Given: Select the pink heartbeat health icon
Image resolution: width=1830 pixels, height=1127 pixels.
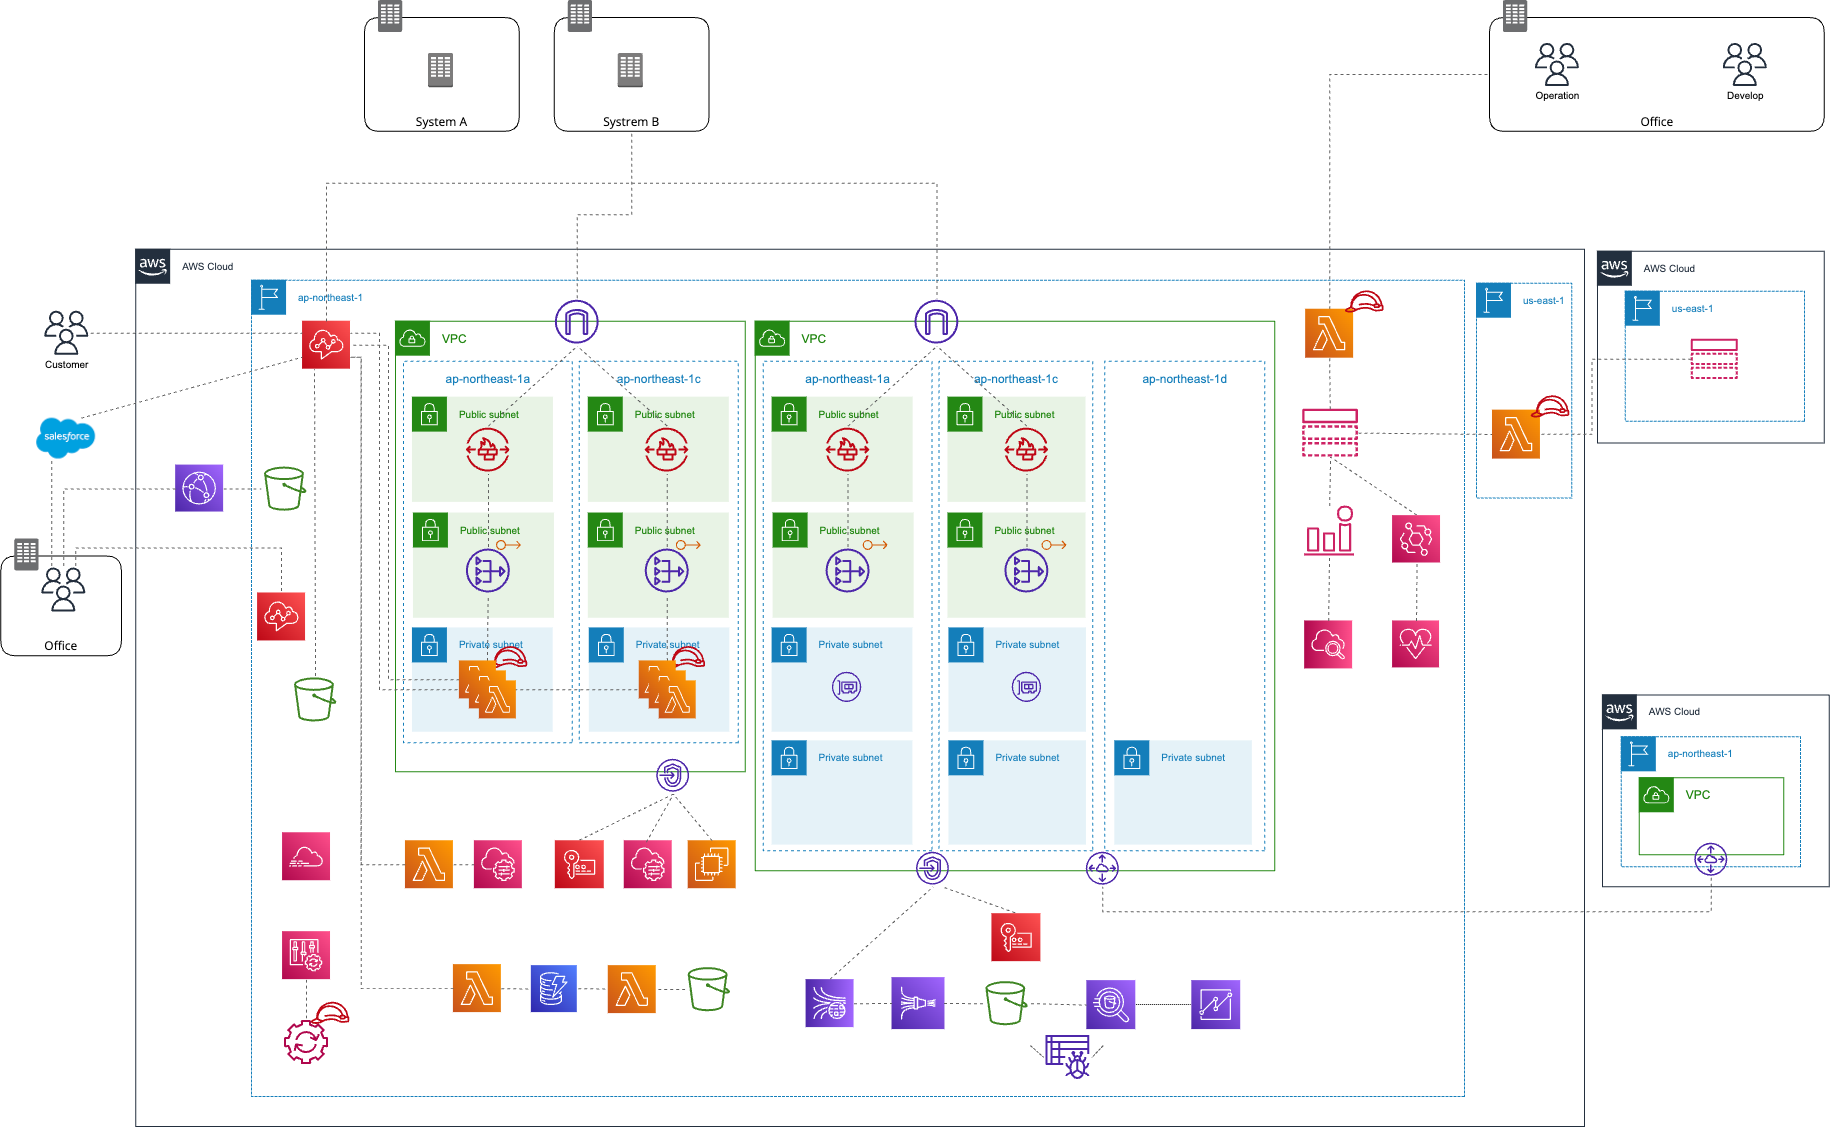Looking at the screenshot, I should [1415, 644].
